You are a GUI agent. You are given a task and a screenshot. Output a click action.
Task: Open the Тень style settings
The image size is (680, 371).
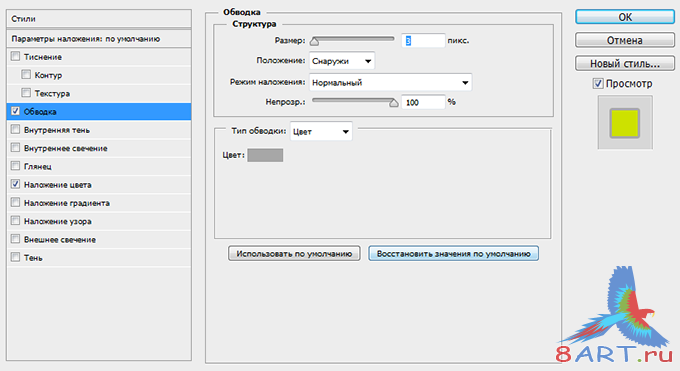pos(33,257)
